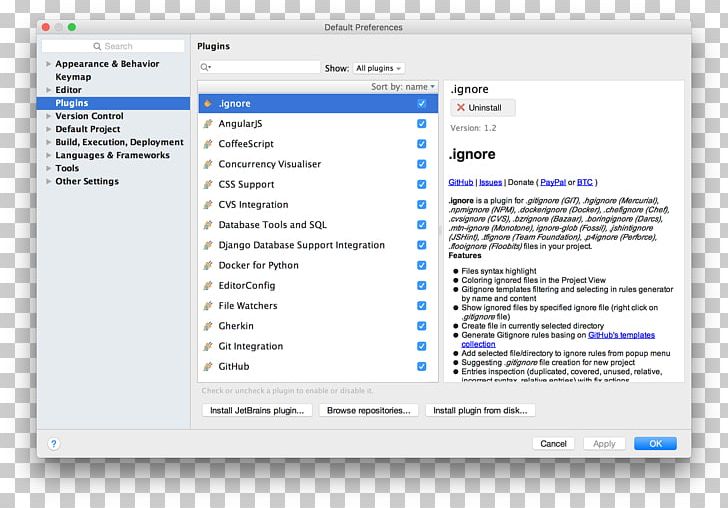Click the Docker for Python plugin icon
The image size is (728, 508).
tap(208, 266)
